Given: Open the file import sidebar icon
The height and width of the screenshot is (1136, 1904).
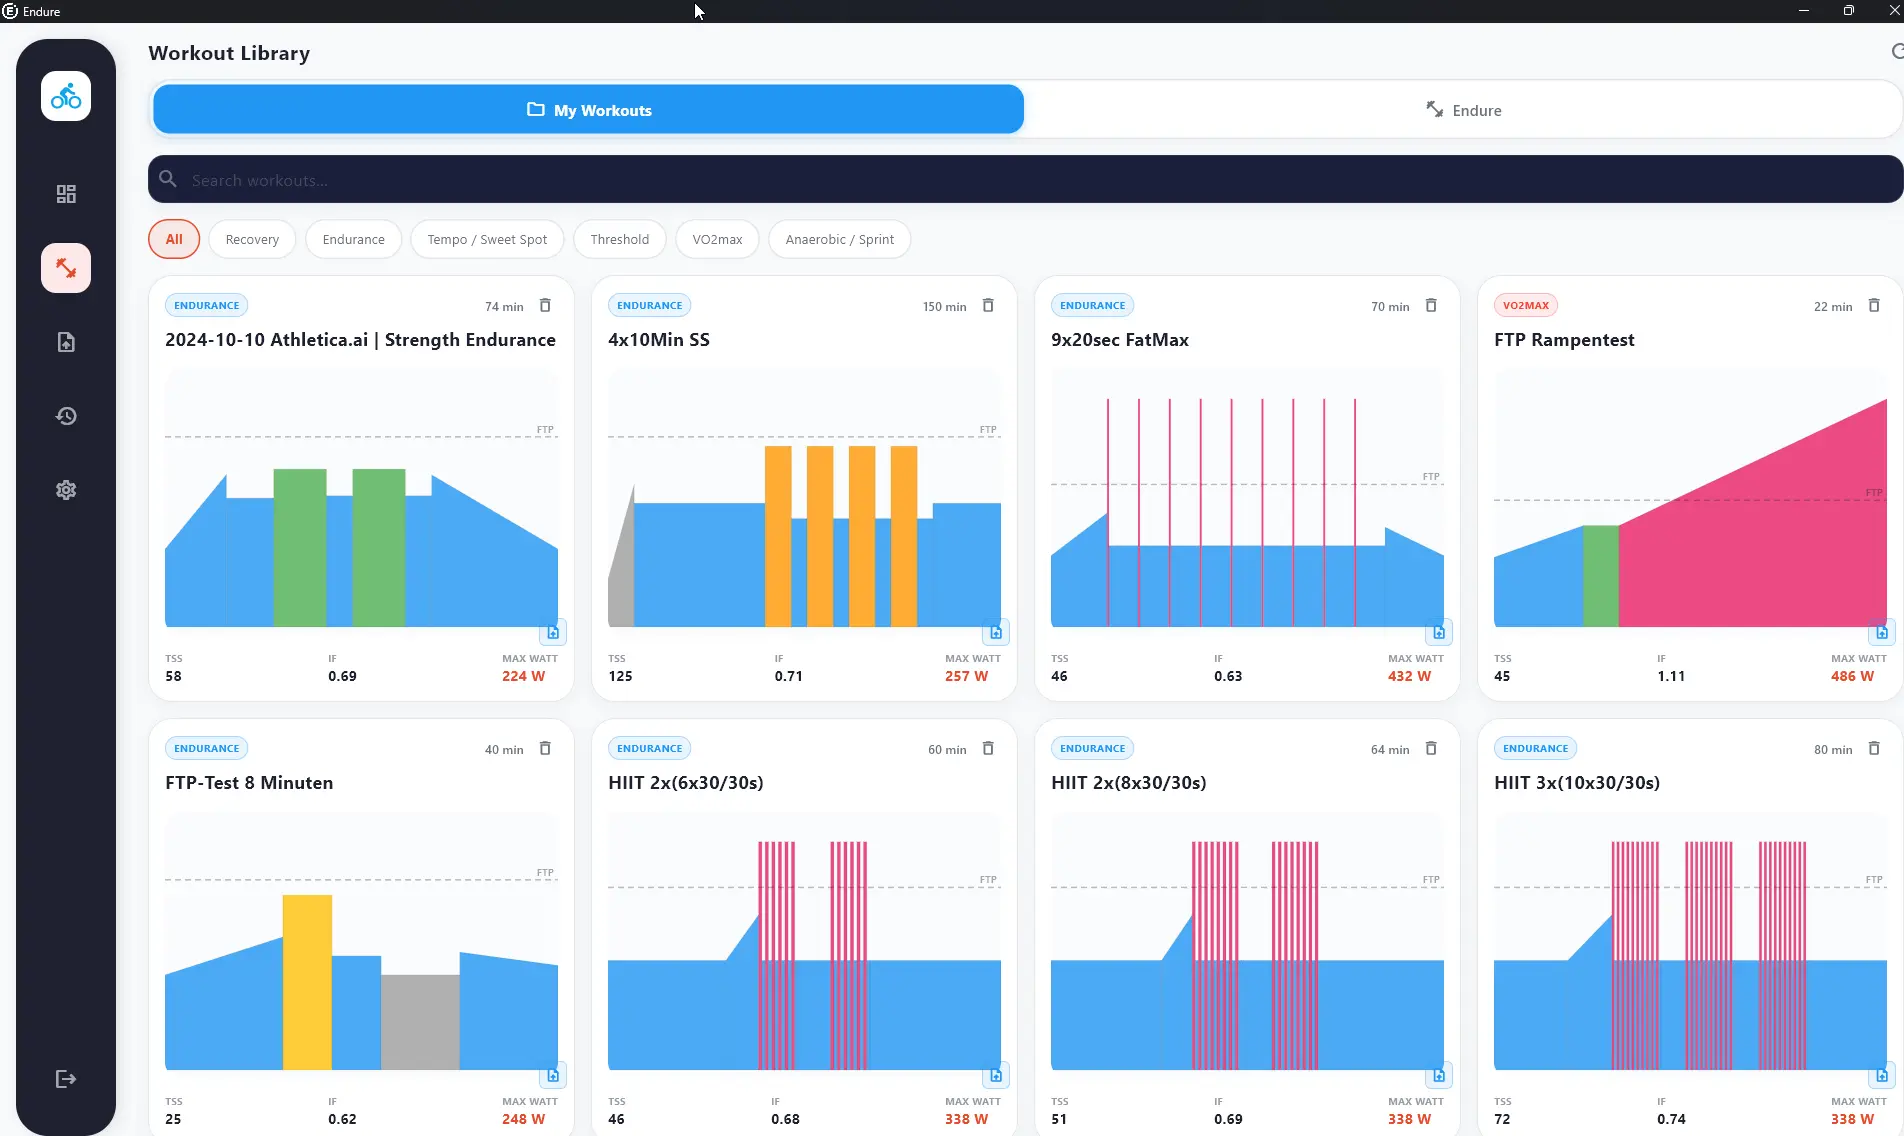Looking at the screenshot, I should (x=66, y=342).
